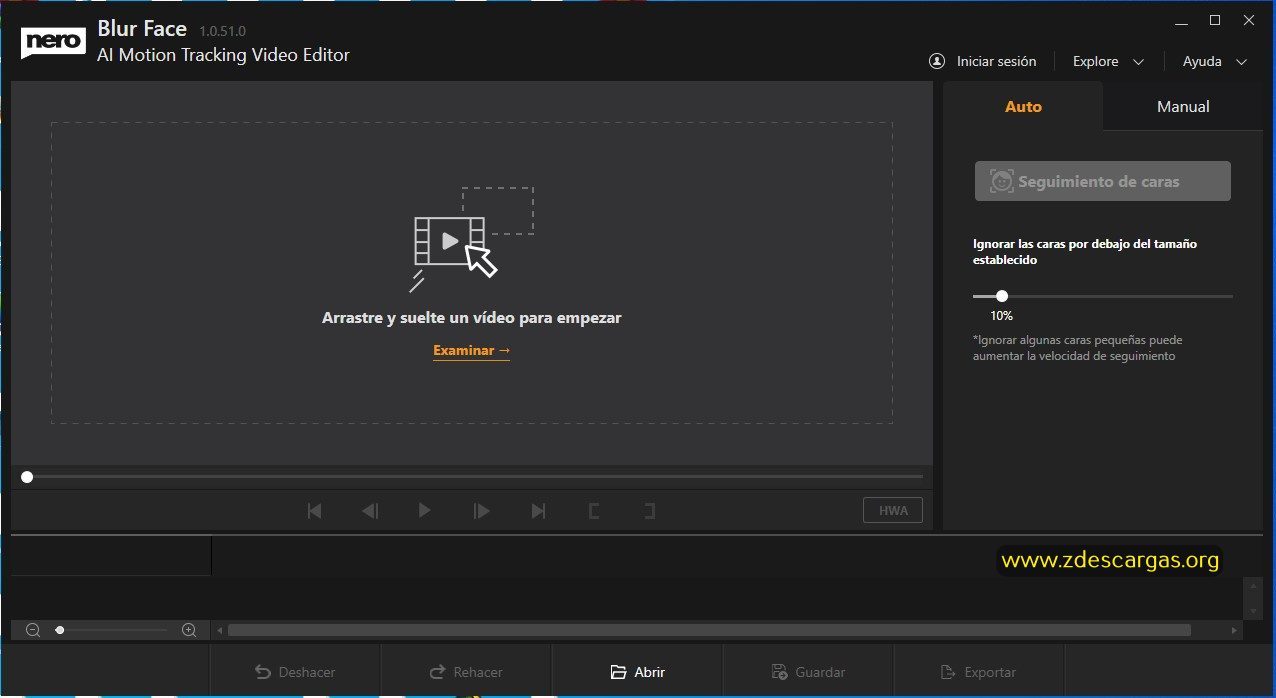Click the timeline zoom slider
This screenshot has width=1276, height=698.
click(x=111, y=630)
